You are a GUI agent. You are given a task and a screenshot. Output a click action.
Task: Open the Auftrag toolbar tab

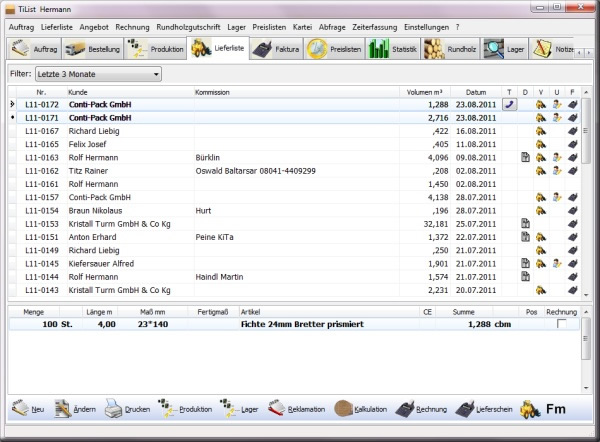pos(34,49)
